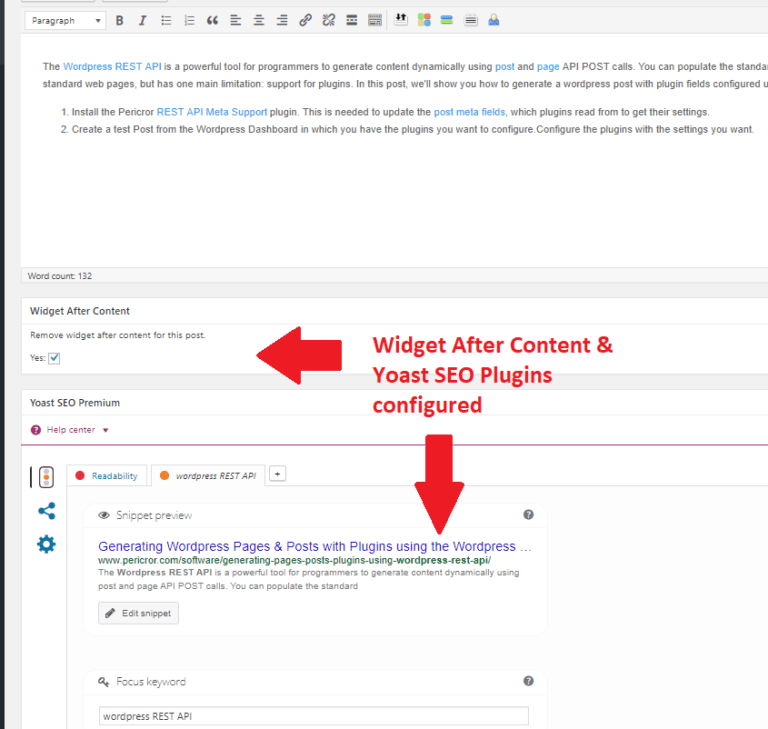Click list item 2 about creating test Post
The width and height of the screenshot is (768, 729).
pos(412,129)
